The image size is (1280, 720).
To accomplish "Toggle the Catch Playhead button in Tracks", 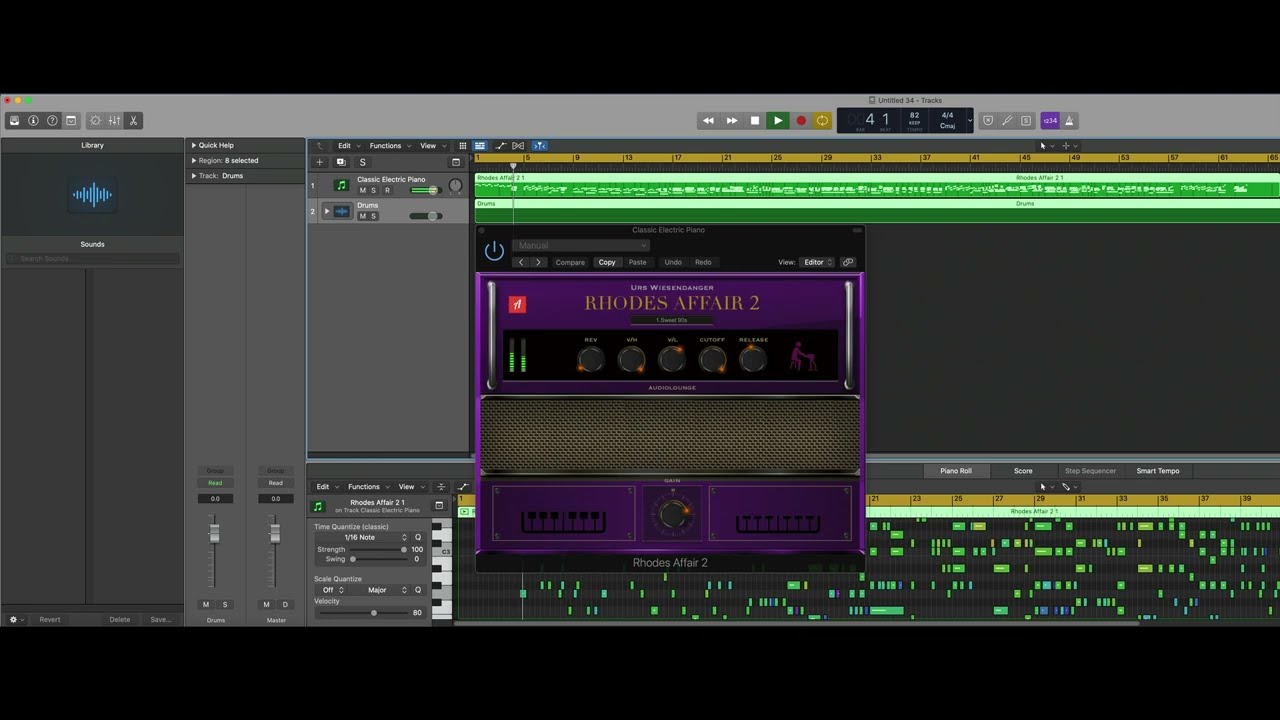I will pos(539,146).
